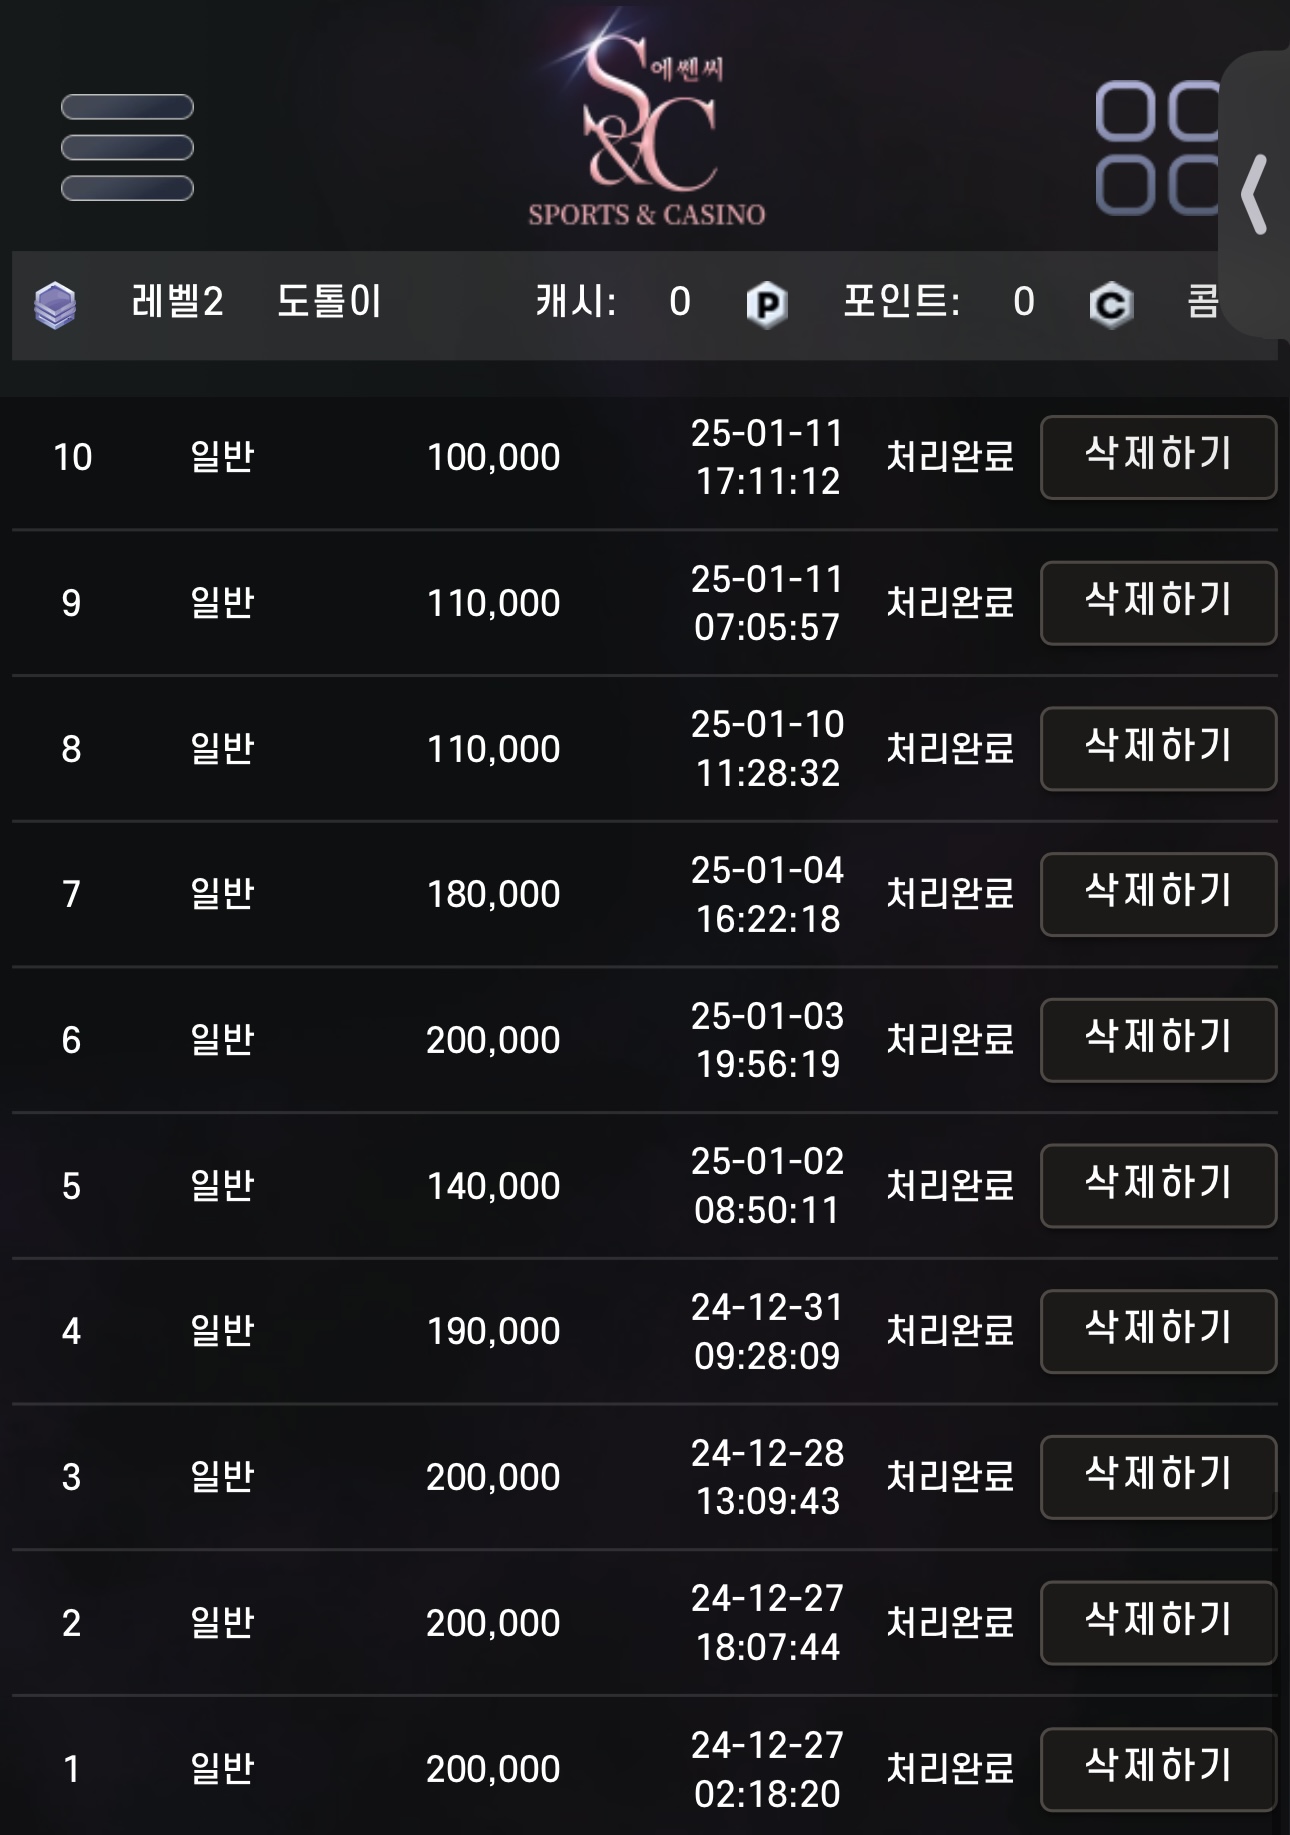Delete the 180,000 entry in row 7
The image size is (1290, 1835).
coord(1158,894)
